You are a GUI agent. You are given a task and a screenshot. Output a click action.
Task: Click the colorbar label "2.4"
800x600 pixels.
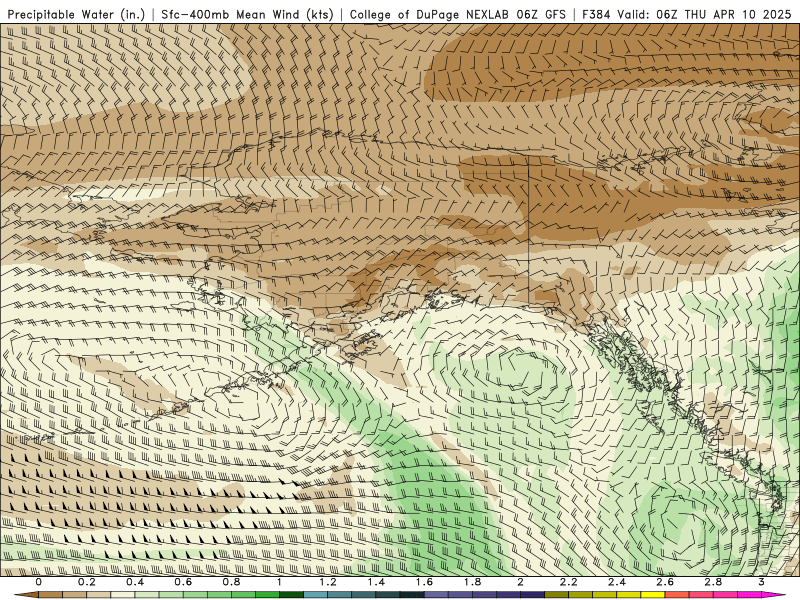(617, 582)
